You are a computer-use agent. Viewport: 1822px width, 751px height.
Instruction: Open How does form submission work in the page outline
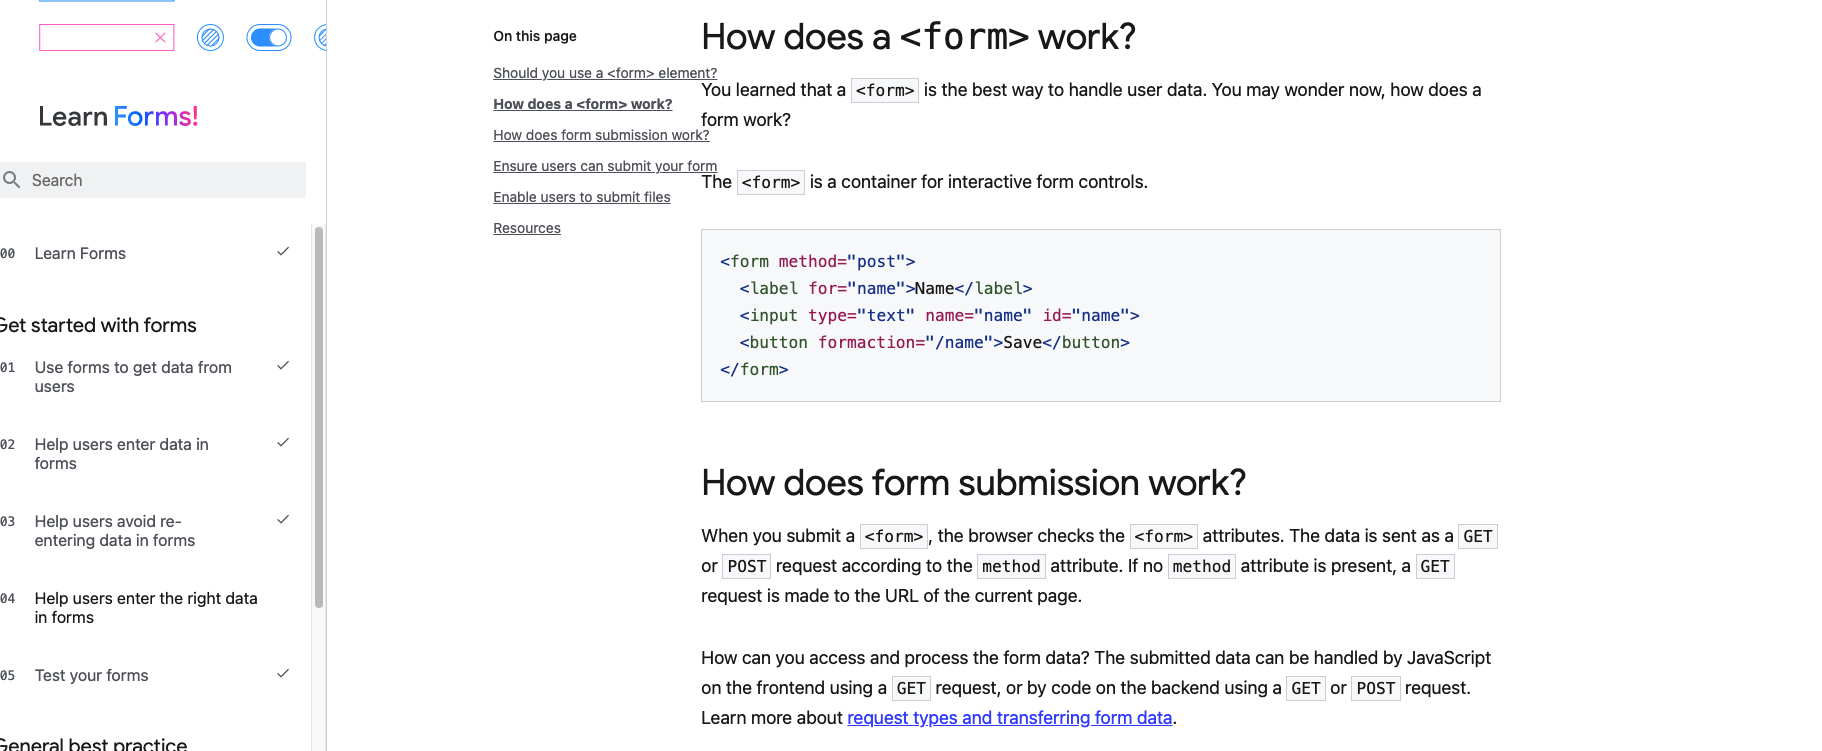601,135
